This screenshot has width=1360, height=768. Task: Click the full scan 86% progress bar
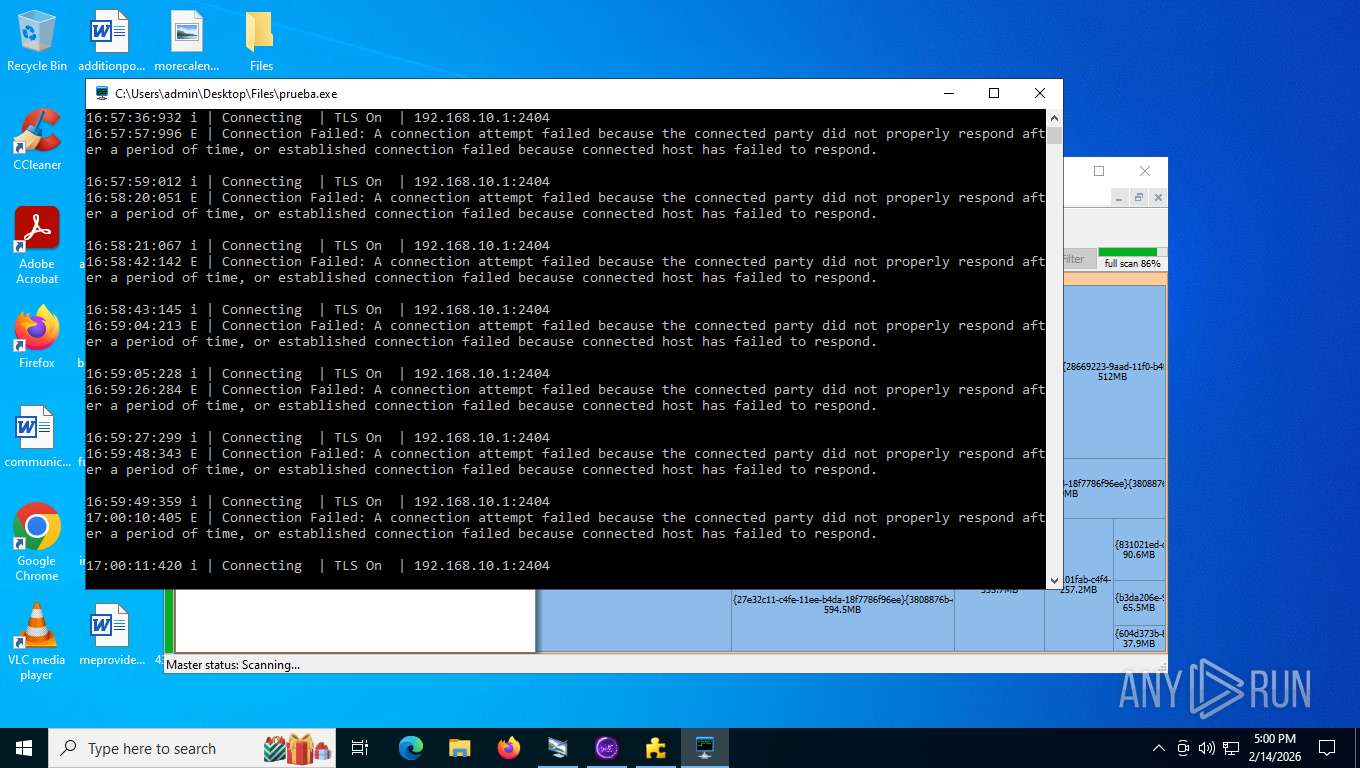click(x=1132, y=258)
